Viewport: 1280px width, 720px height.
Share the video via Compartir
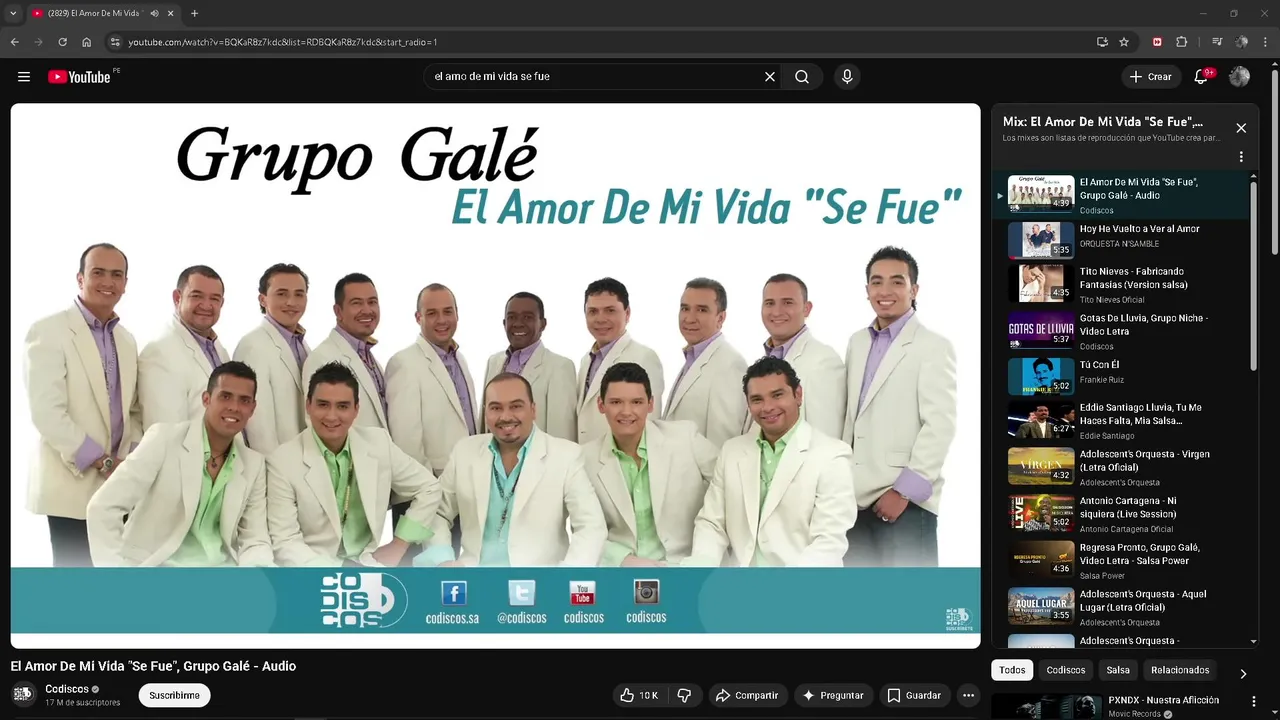[747, 695]
